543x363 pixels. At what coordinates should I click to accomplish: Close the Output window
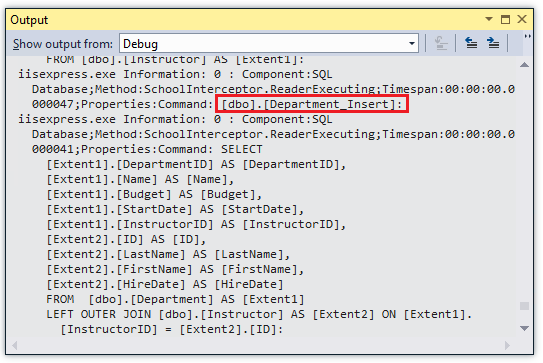[522, 19]
